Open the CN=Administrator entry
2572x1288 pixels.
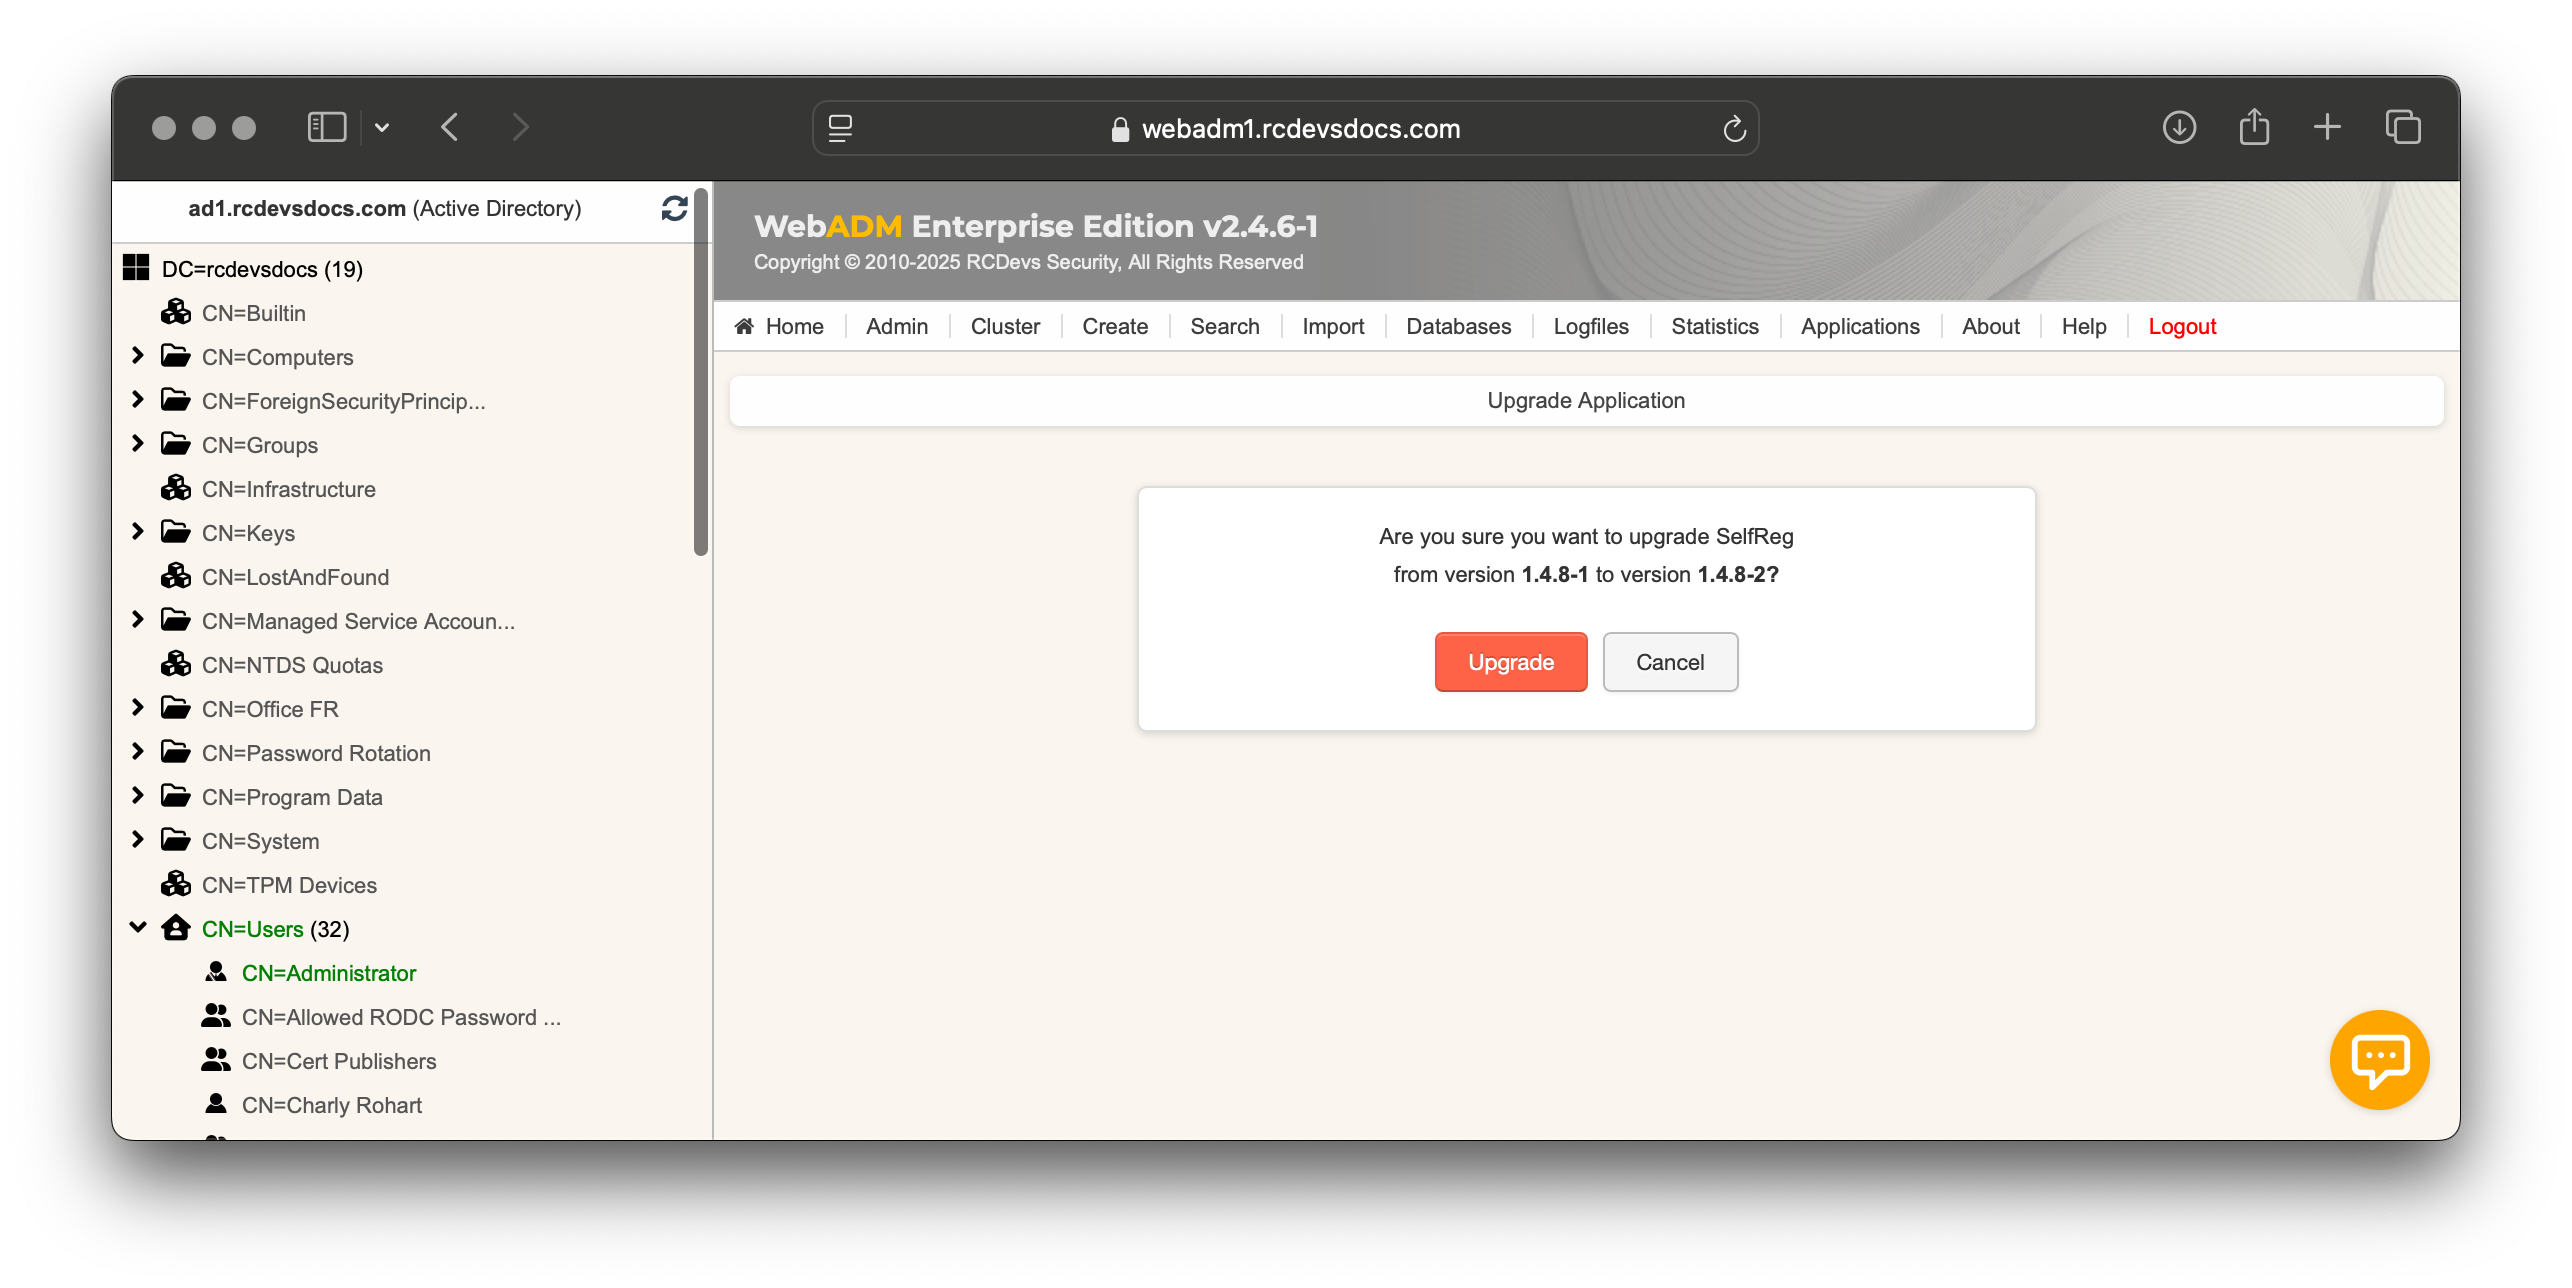pos(328,972)
